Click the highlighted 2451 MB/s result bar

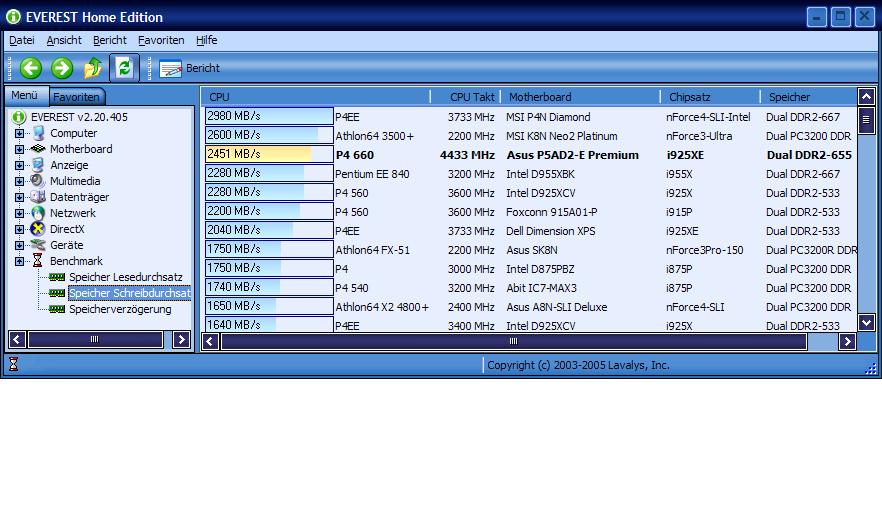point(269,154)
